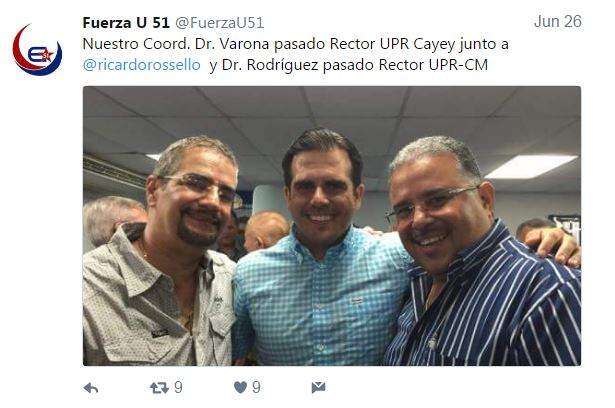Open the direct message envelope icon
Screen dimensions: 615x408
tap(318, 388)
